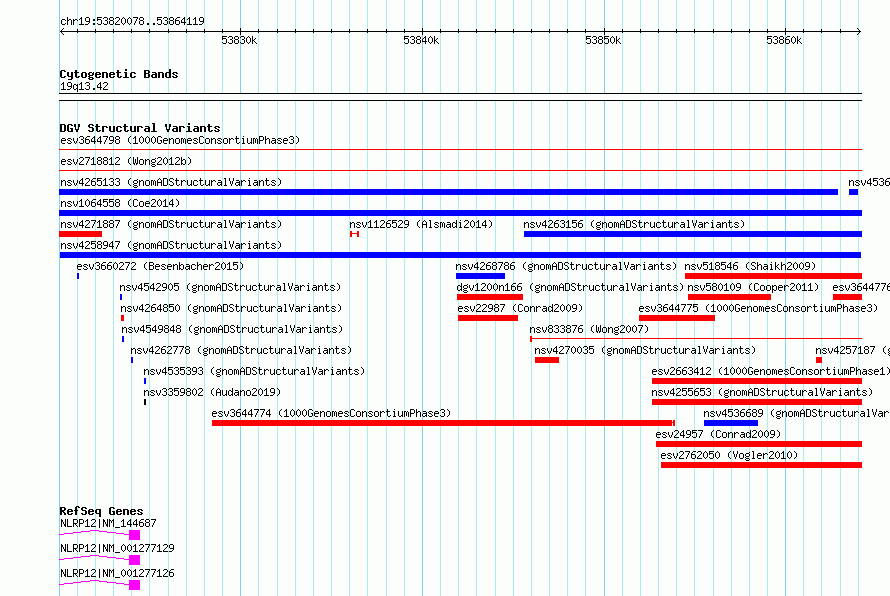
Task: Click the 19q13.42 band label
Action: (84, 86)
